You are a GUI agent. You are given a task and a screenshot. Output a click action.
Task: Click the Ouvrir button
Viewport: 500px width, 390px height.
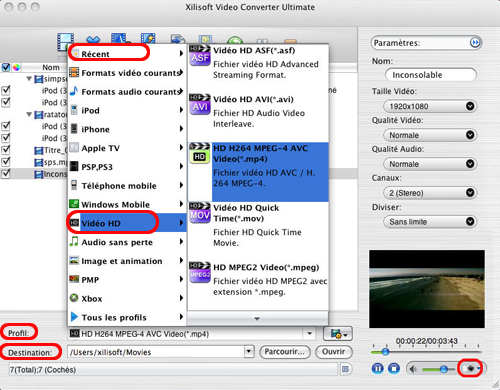coord(333,351)
